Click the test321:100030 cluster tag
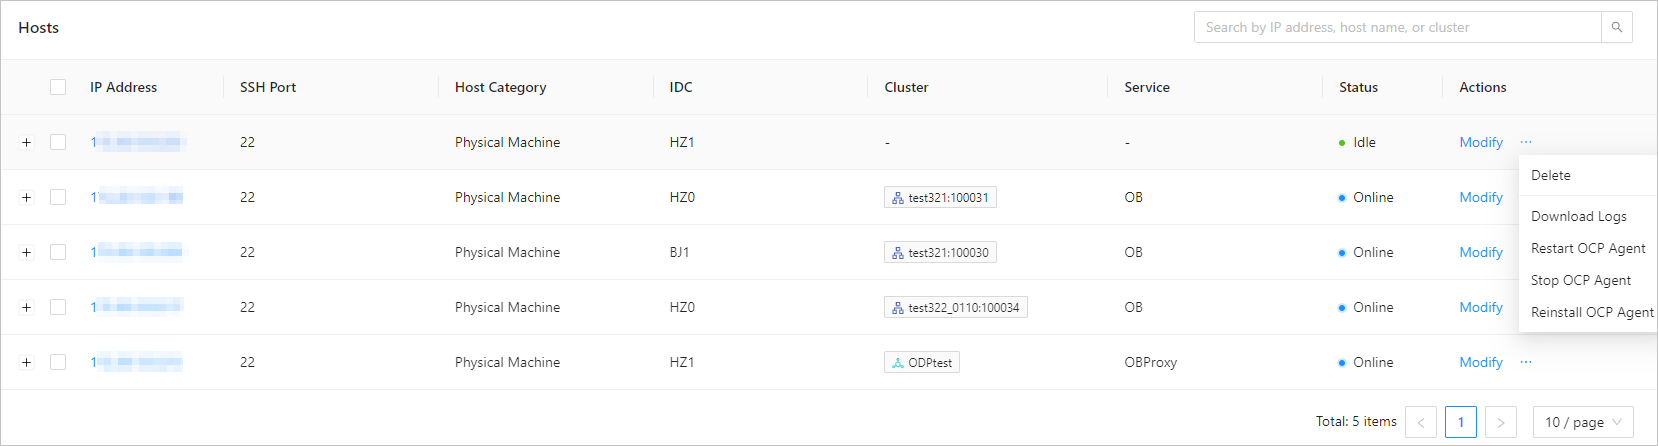 pyautogui.click(x=940, y=252)
